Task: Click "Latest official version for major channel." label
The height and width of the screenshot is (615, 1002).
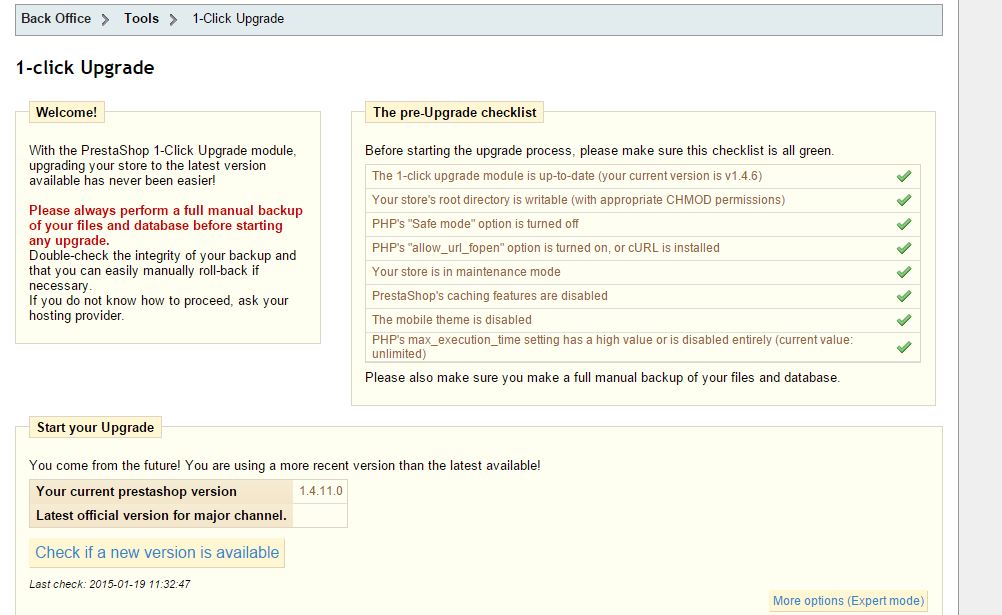Action: click(161, 515)
